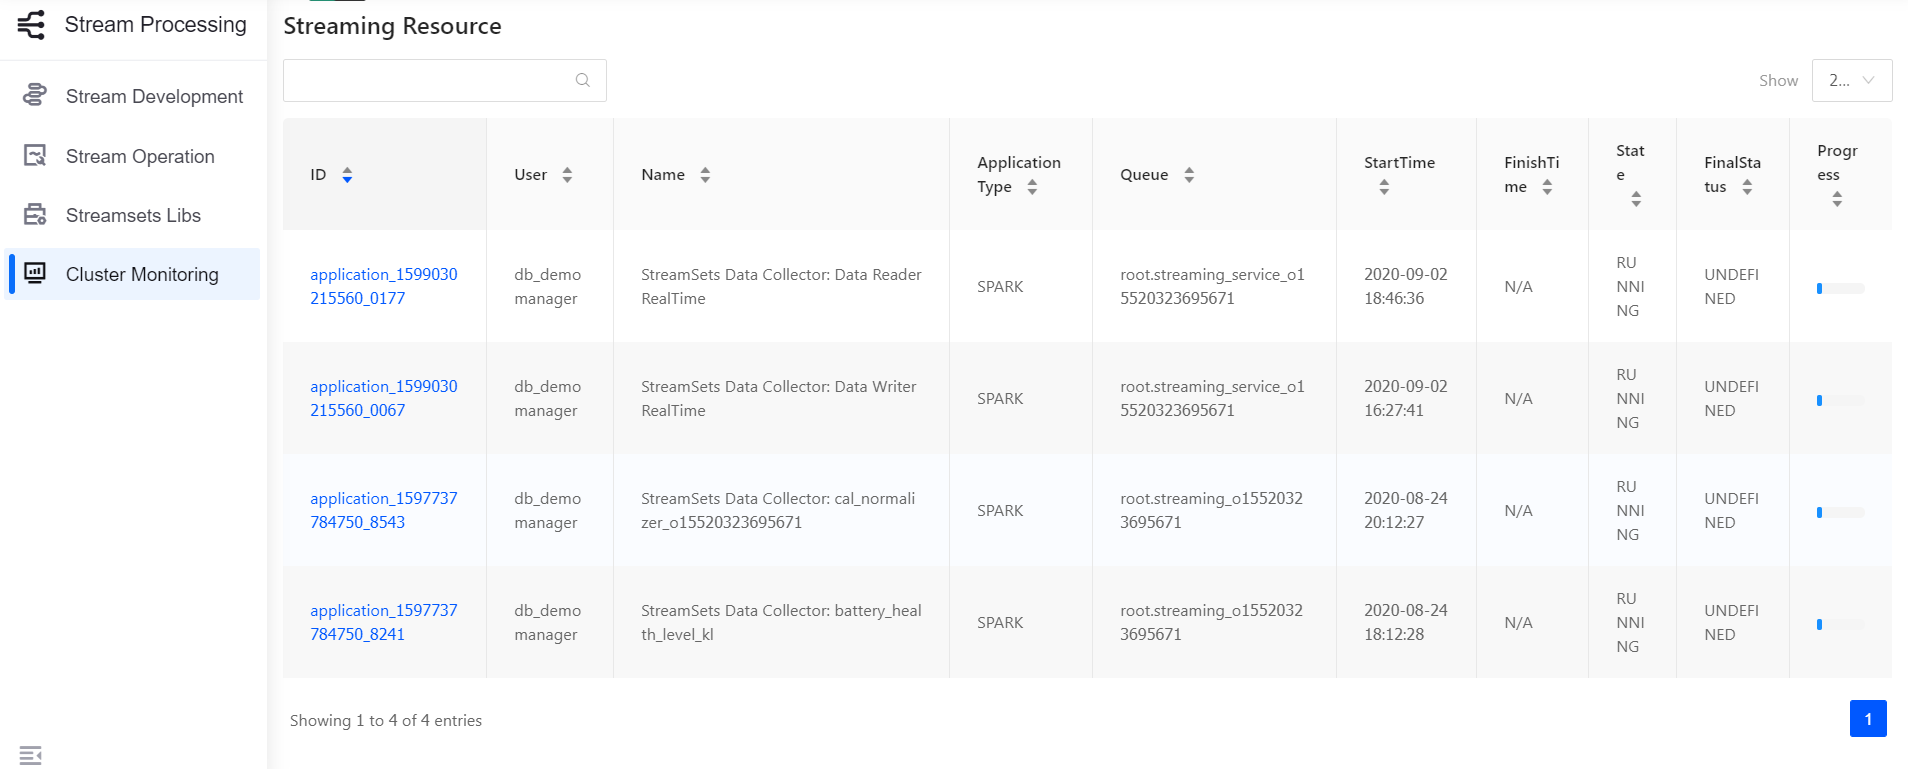Viewport: 1908px width, 769px height.
Task: Open Stream Development menu item
Action: tap(154, 96)
